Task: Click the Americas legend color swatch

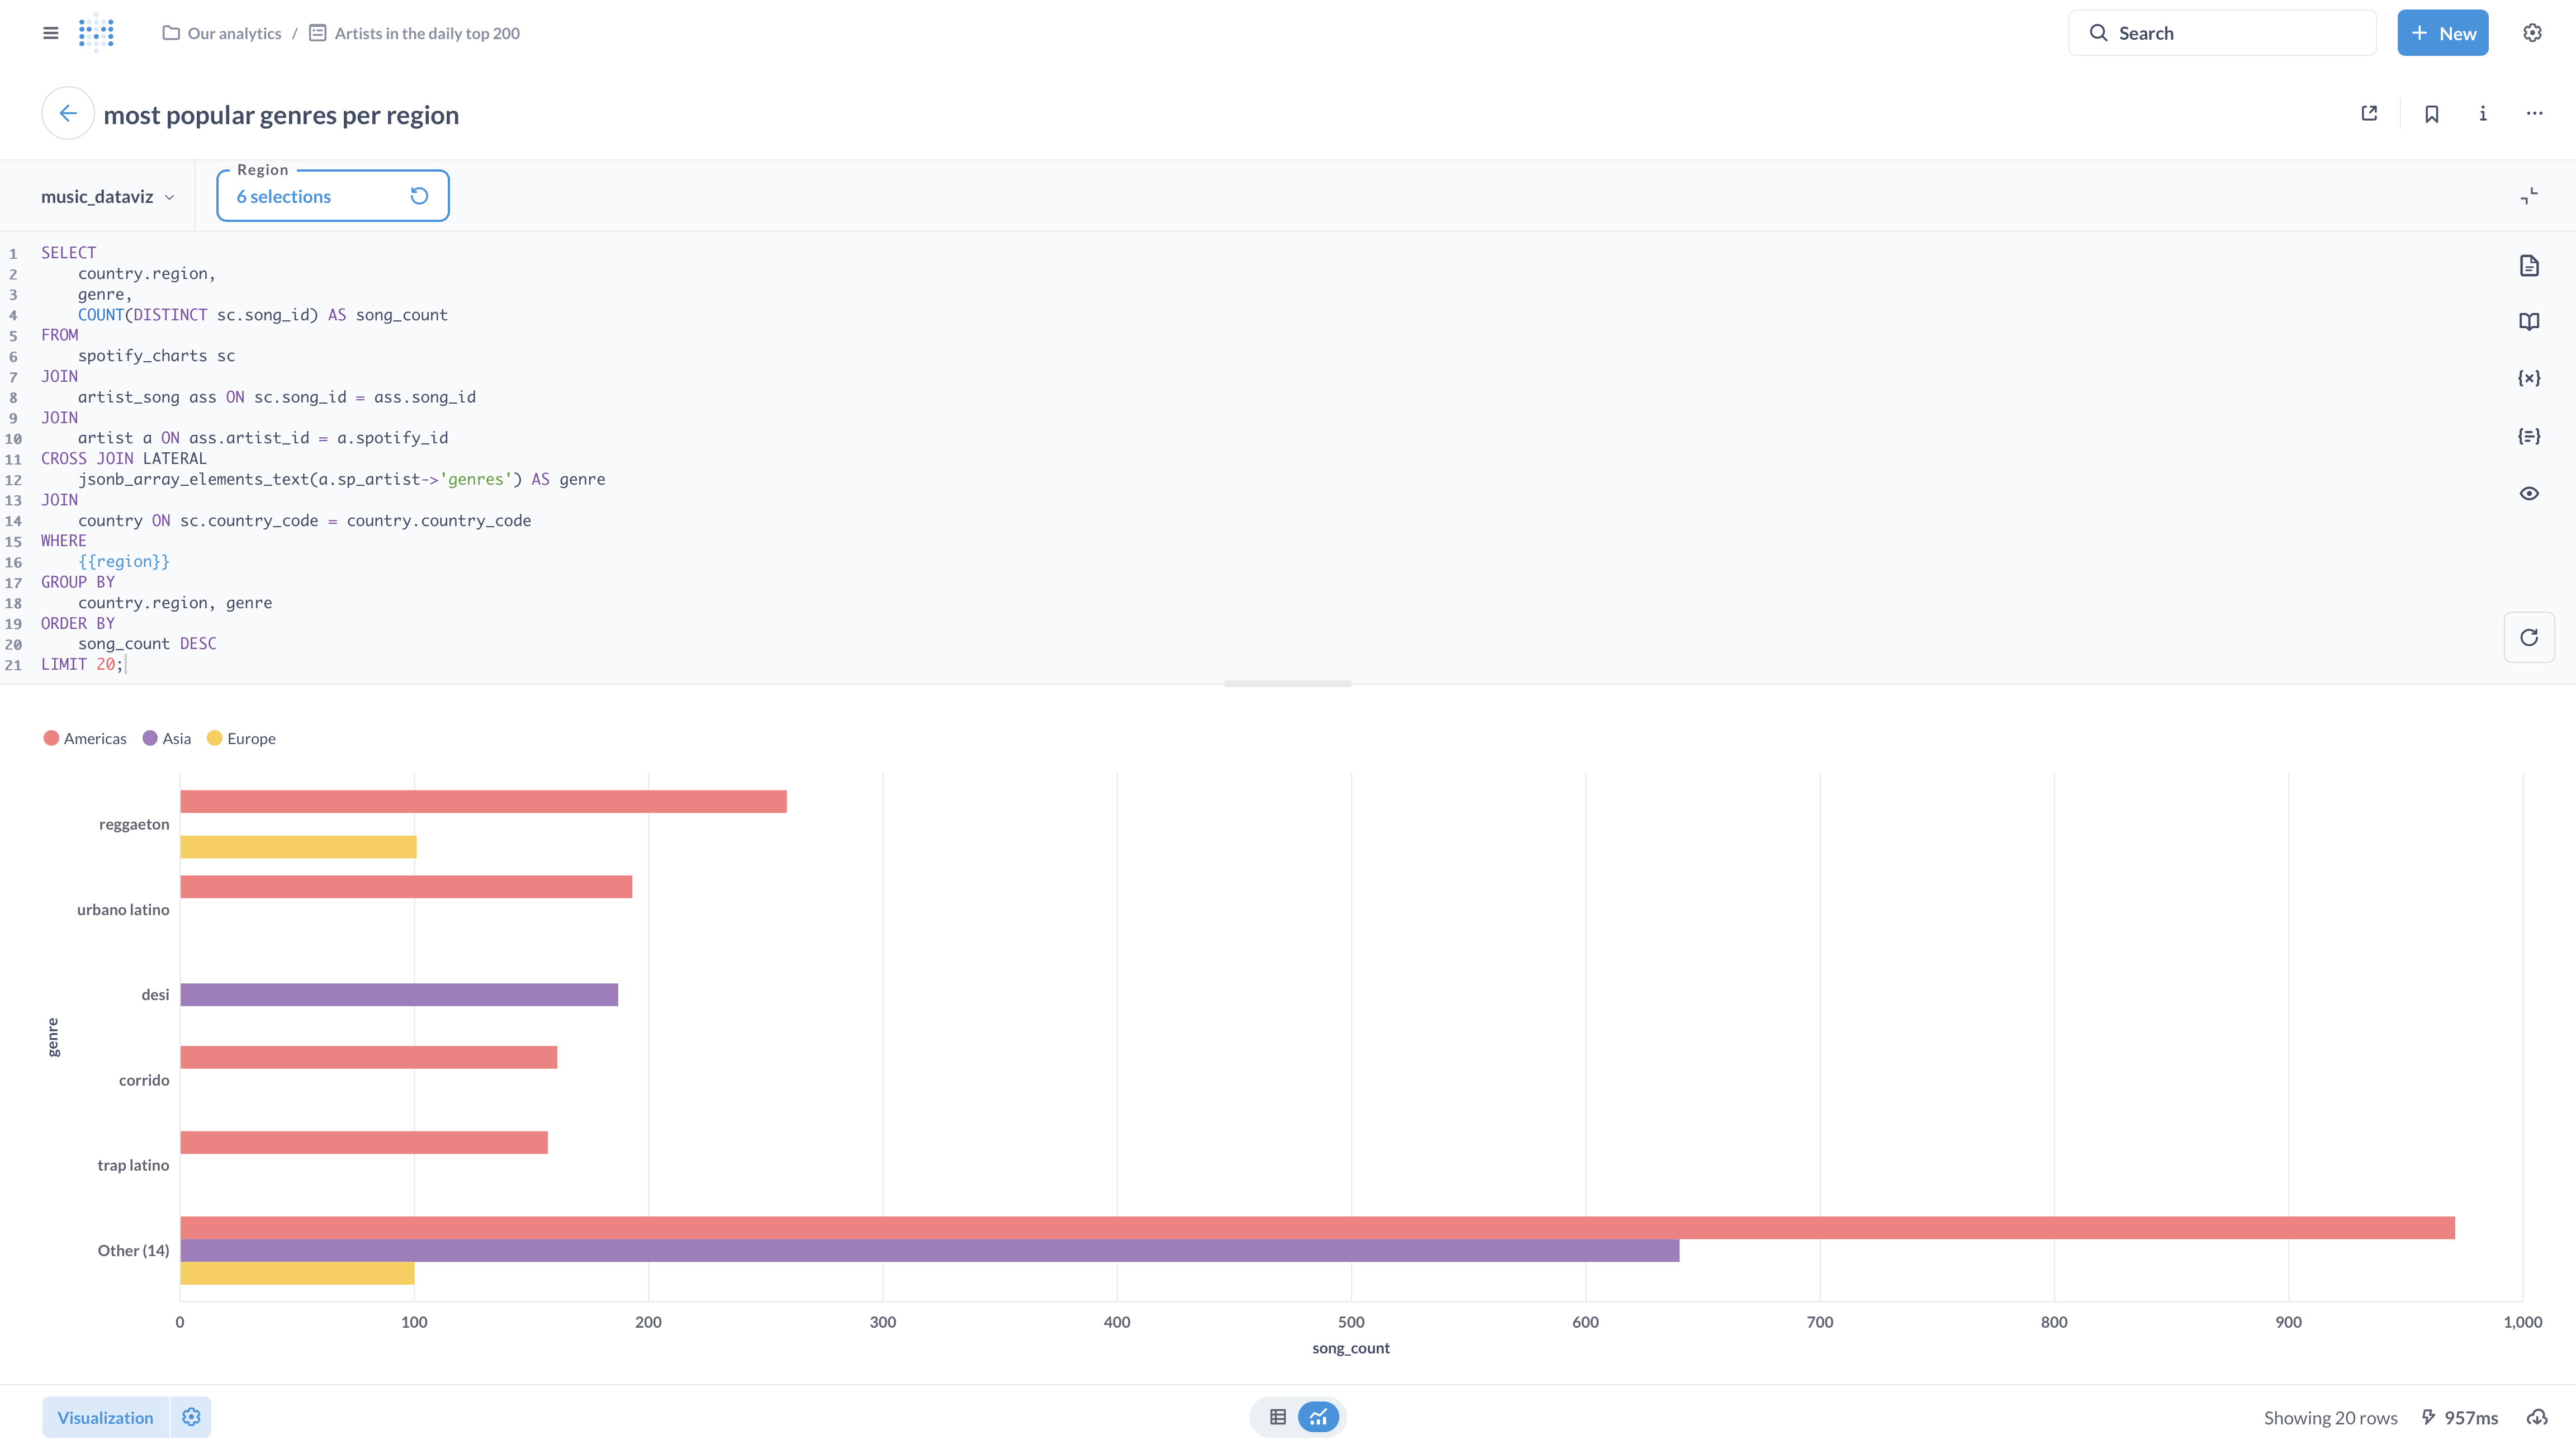Action: point(51,738)
